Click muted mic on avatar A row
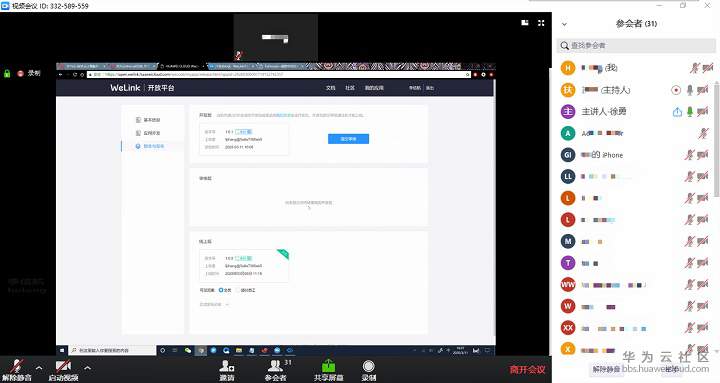Image resolution: width=720 pixels, height=383 pixels. [x=703, y=134]
